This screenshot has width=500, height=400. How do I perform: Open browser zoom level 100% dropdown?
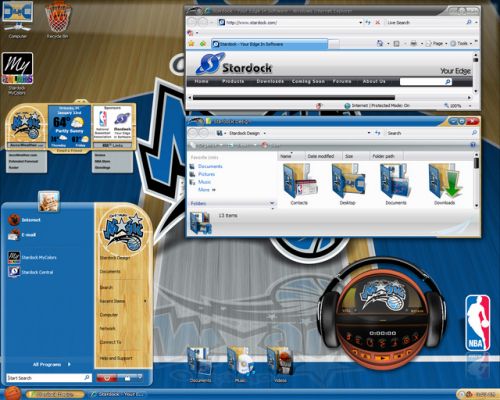[470, 106]
